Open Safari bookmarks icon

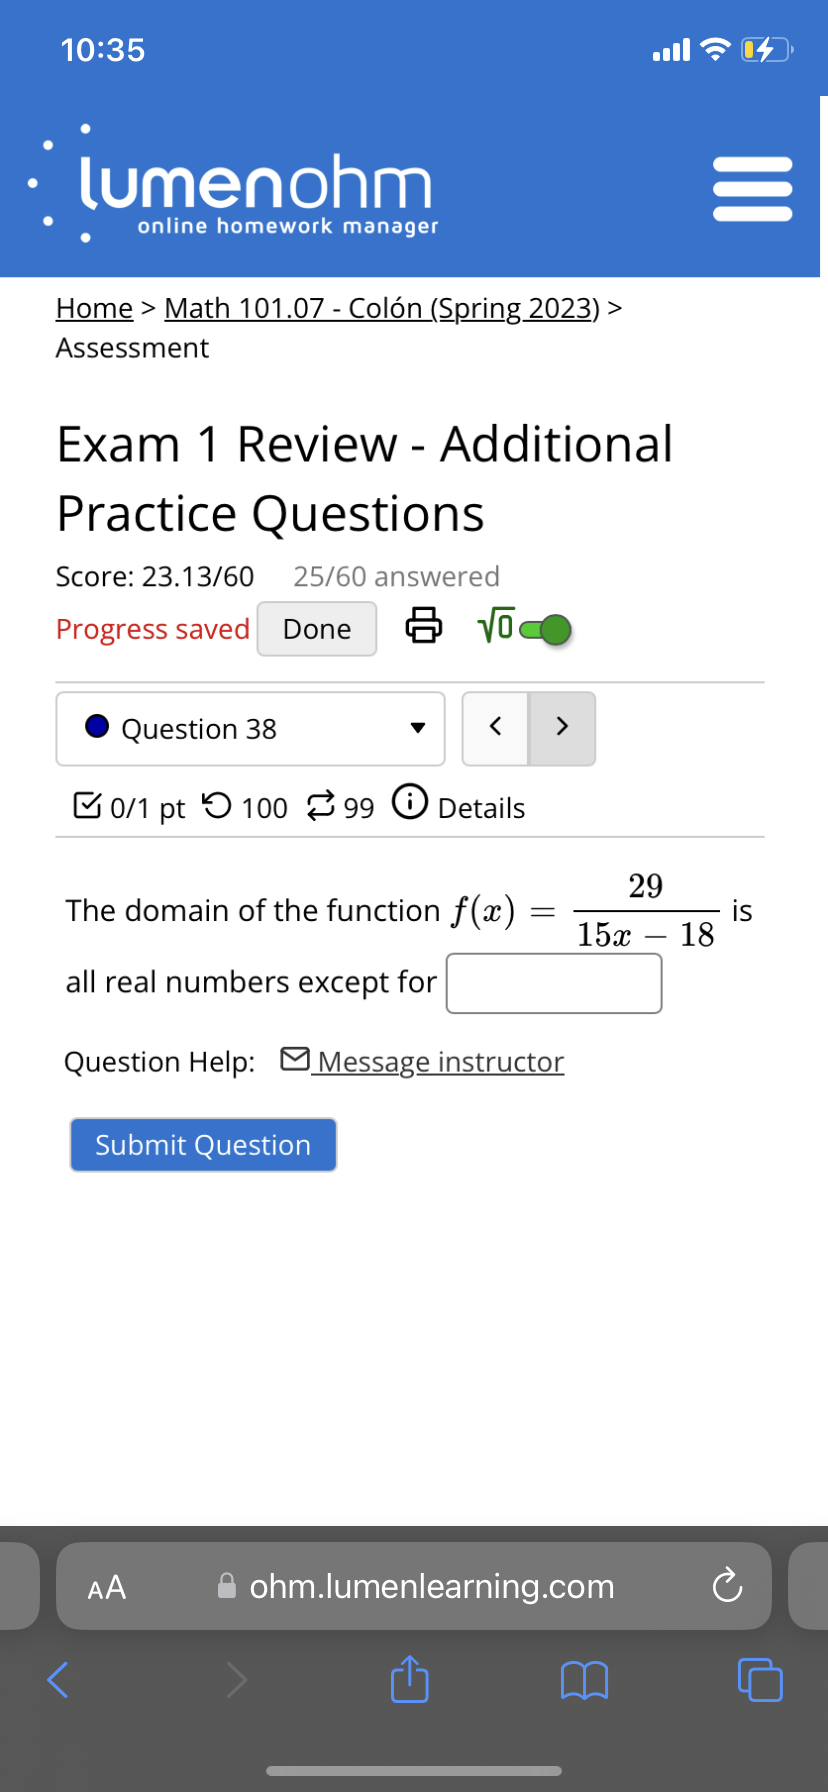point(584,1680)
